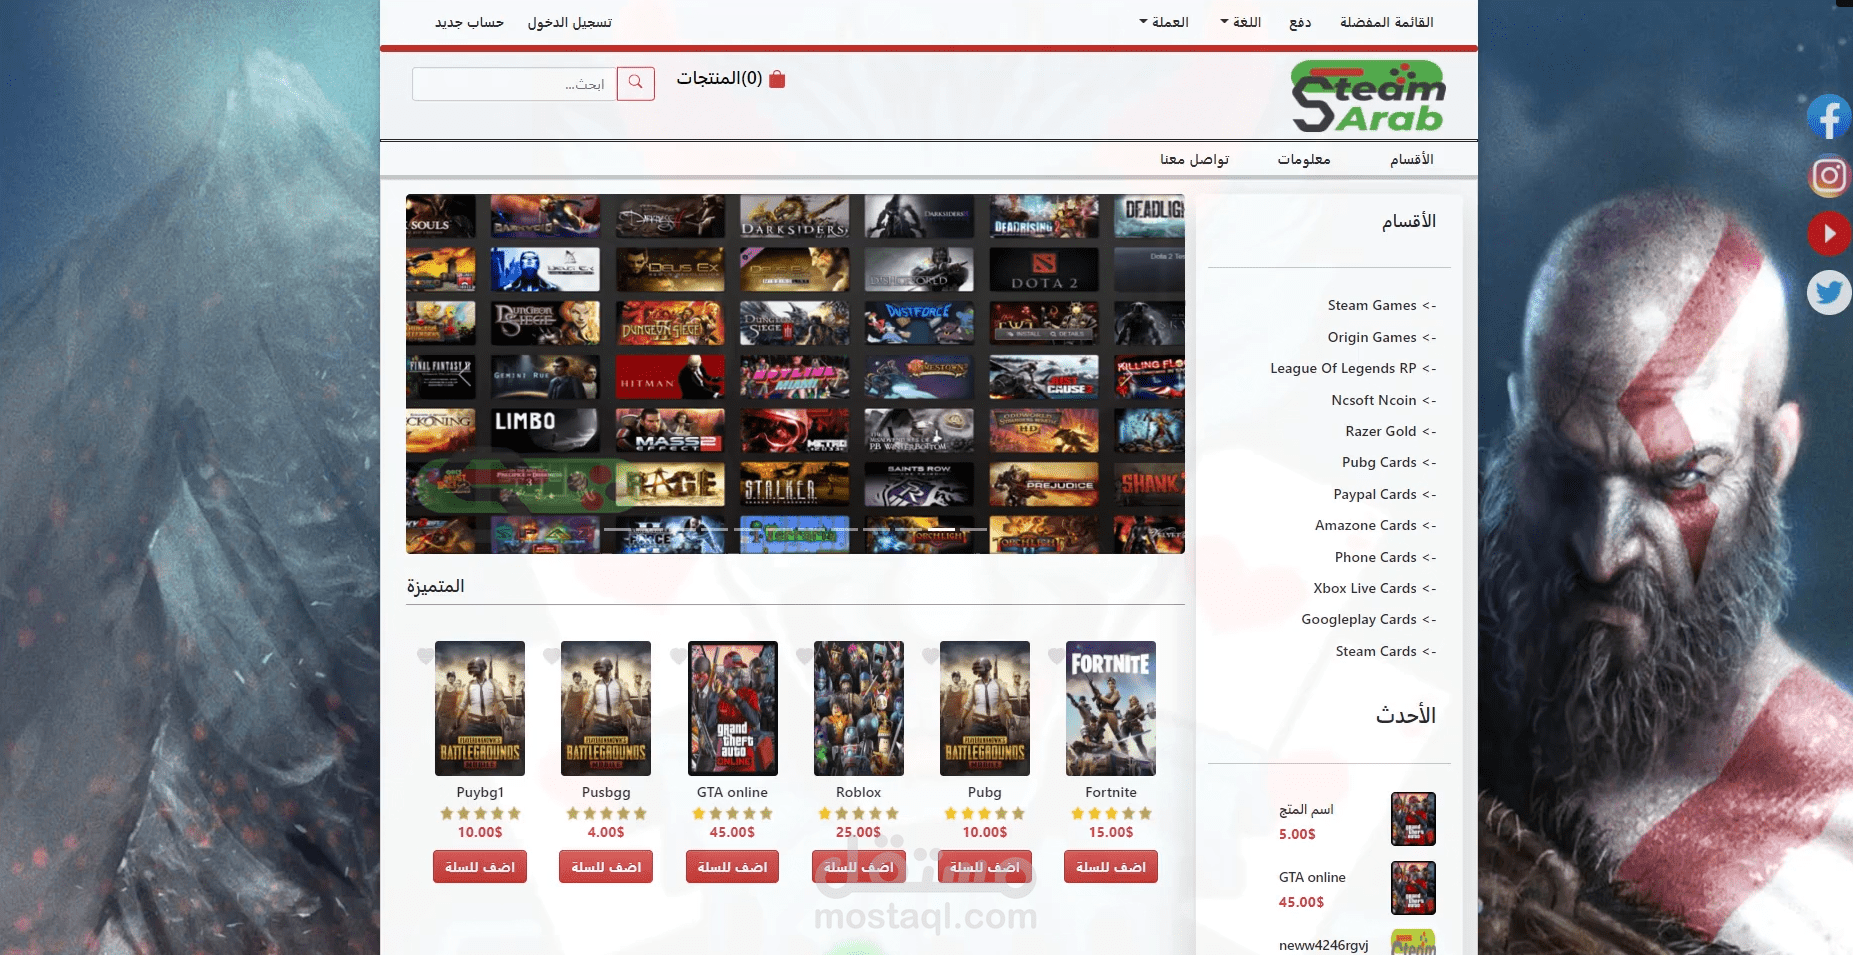The width and height of the screenshot is (1853, 955).
Task: Open Instagram from the sidebar social icon
Action: (x=1830, y=176)
